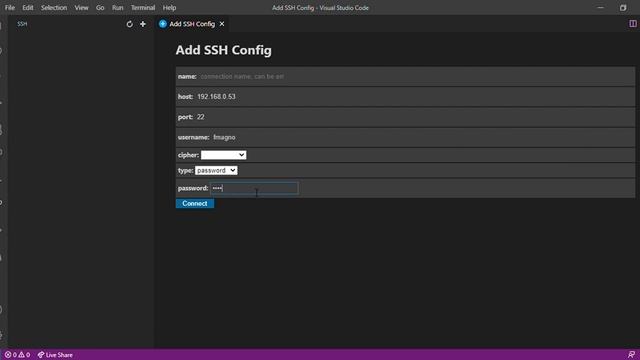Open the Go menu
This screenshot has width=640, height=360.
coord(100,8)
